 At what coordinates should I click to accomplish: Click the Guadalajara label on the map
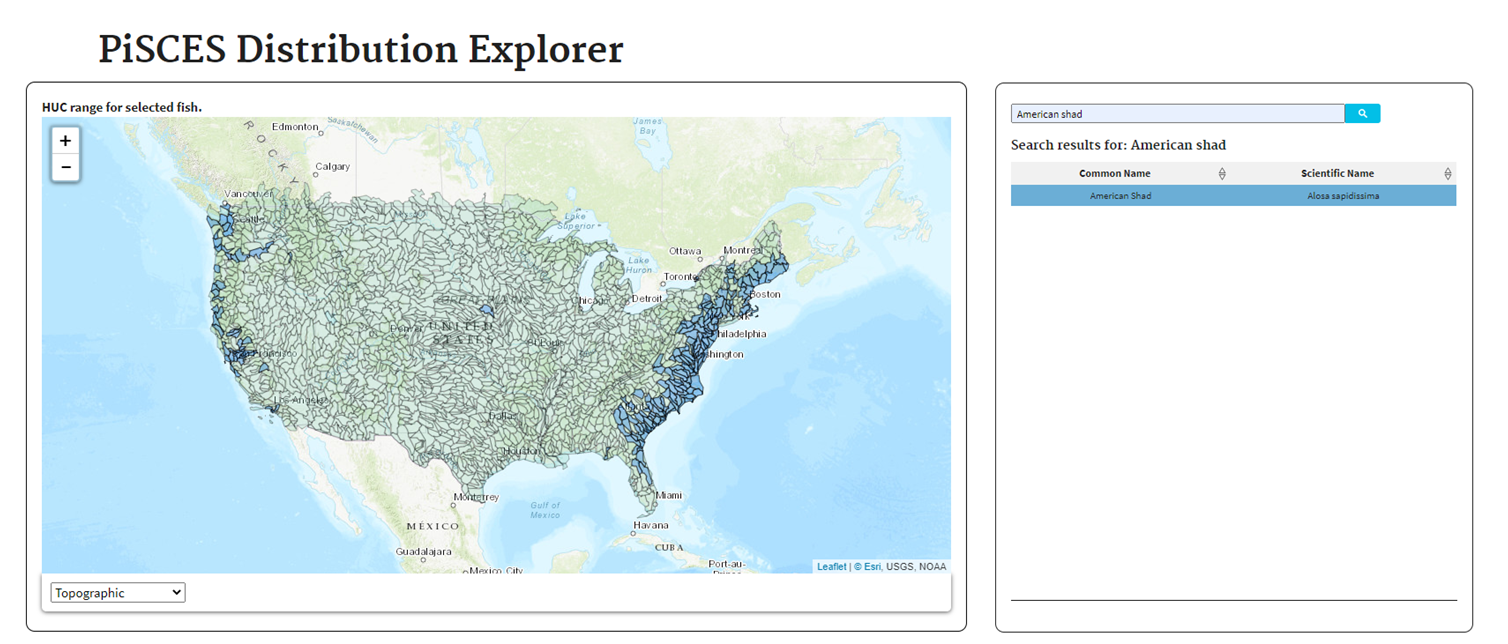(424, 552)
